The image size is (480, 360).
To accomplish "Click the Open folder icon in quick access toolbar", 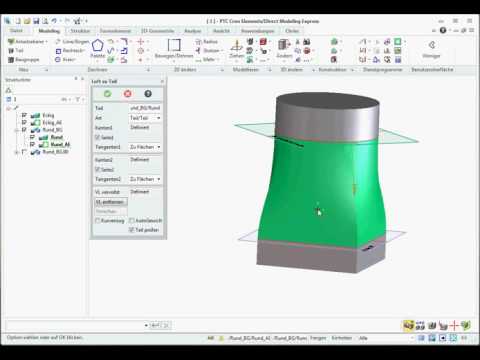I will tap(27, 21).
